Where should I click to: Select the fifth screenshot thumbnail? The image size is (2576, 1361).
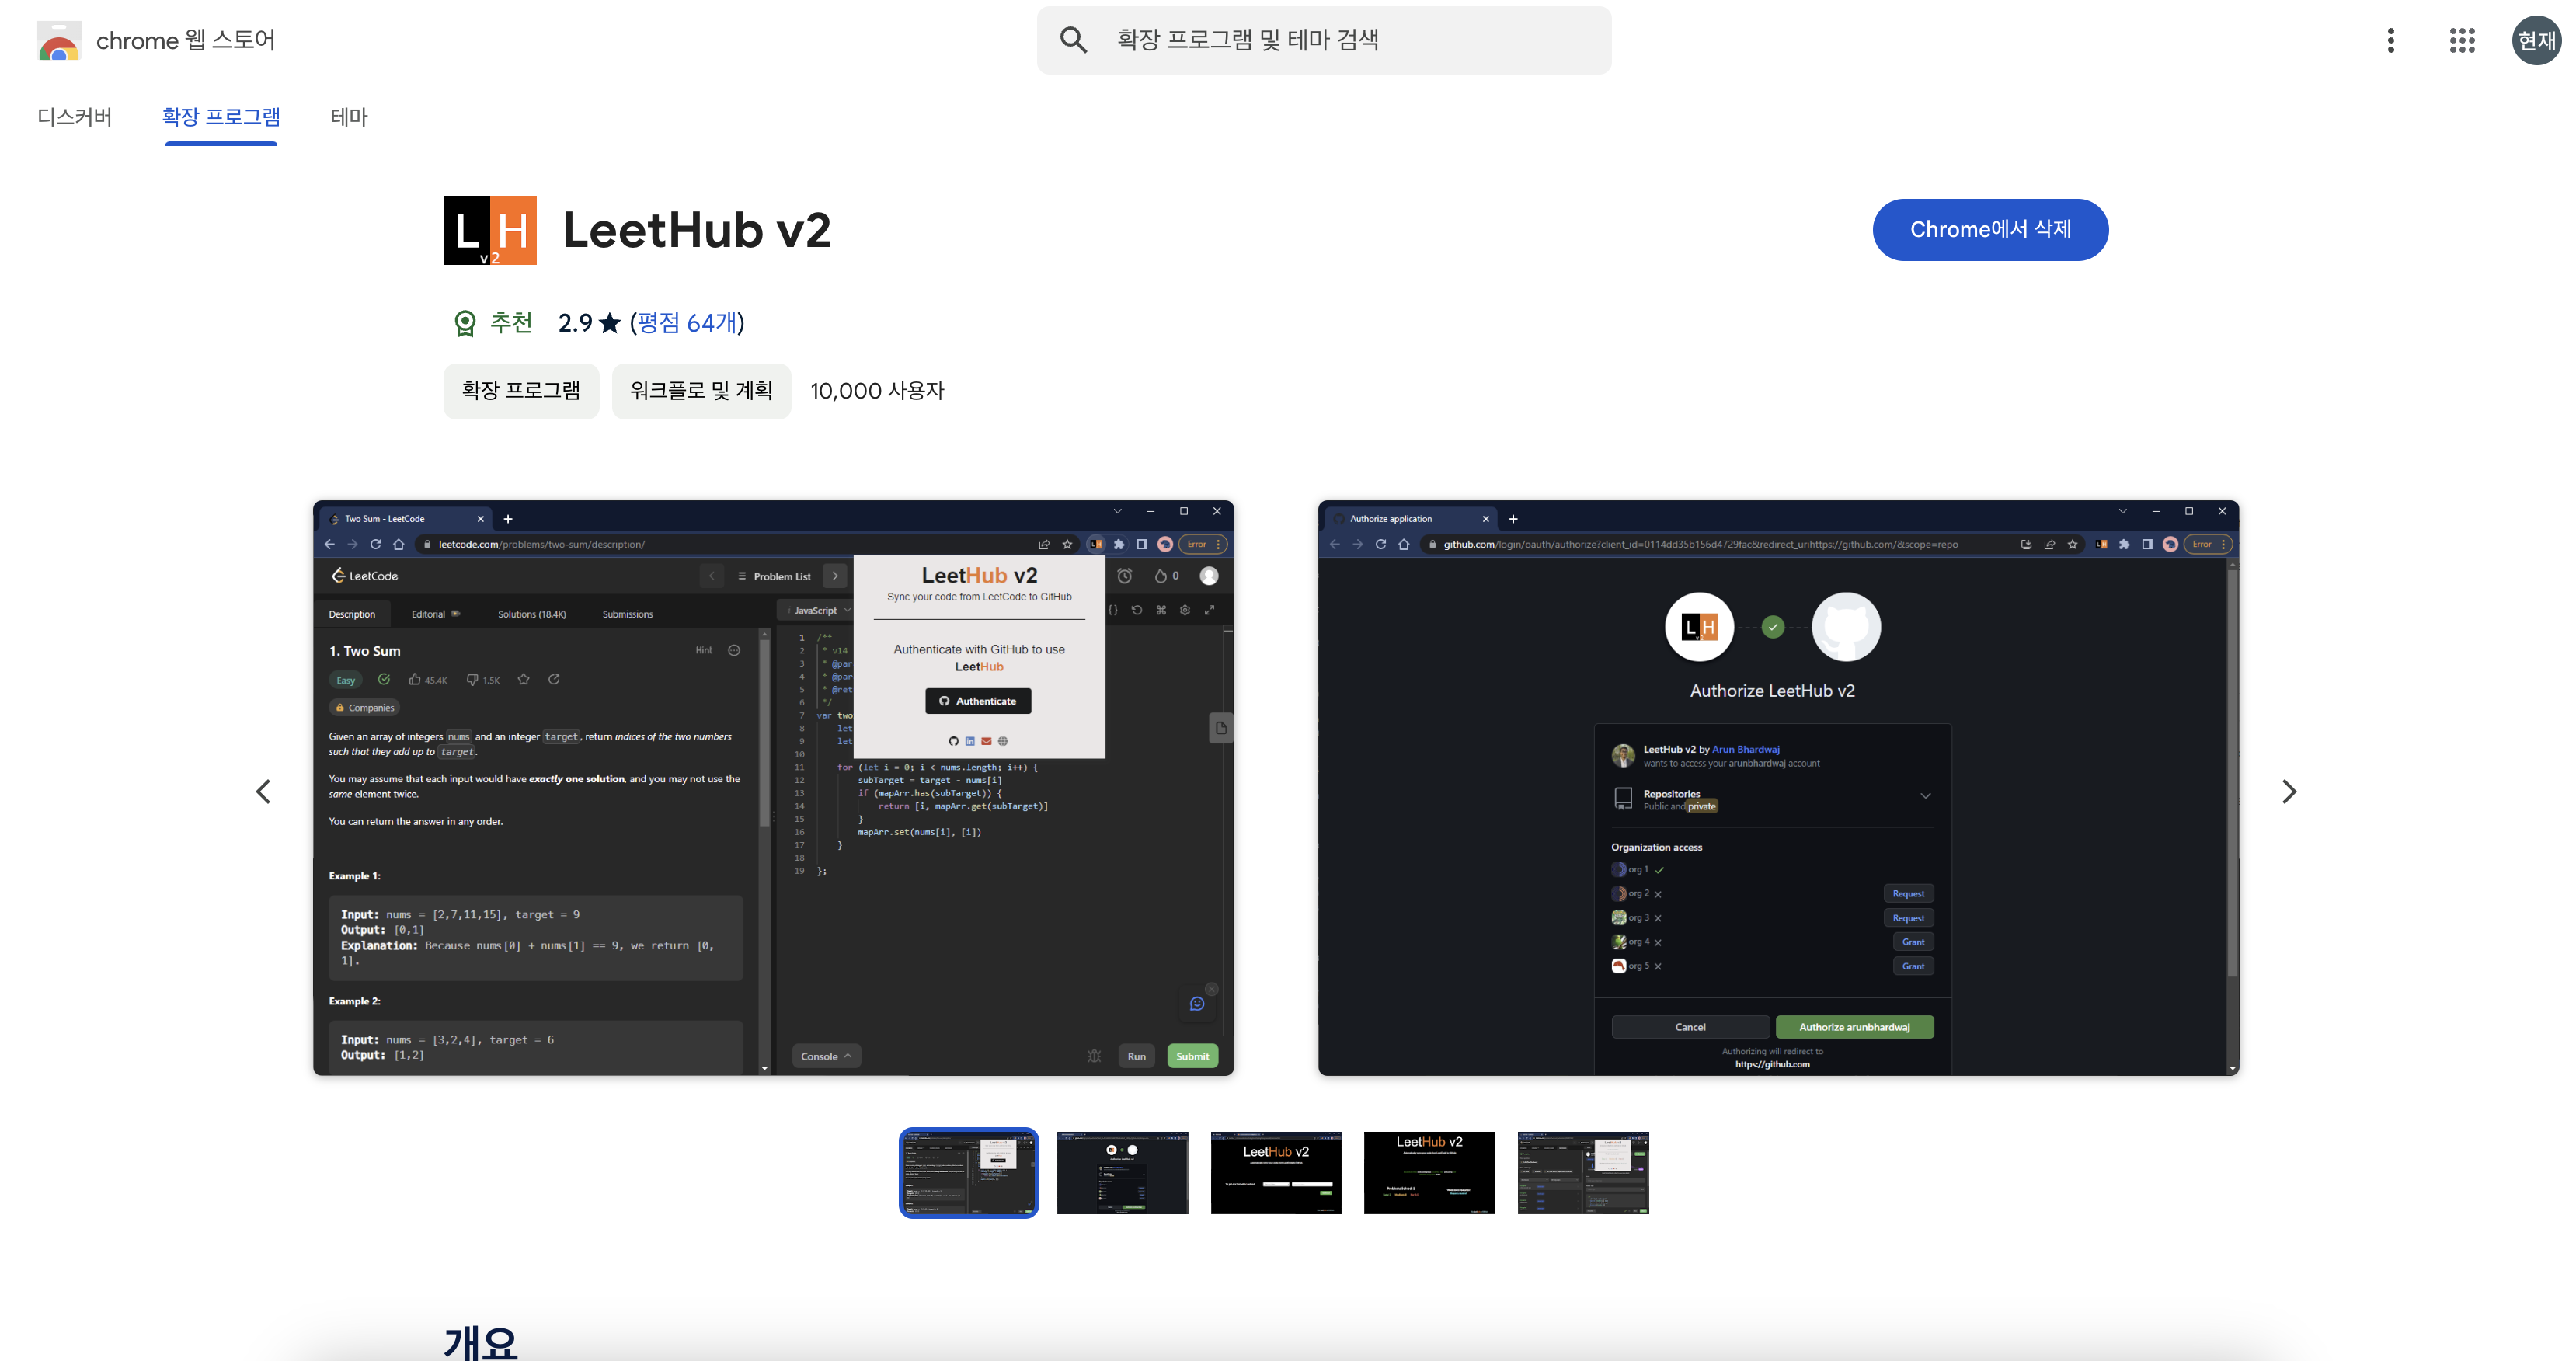(x=1582, y=1172)
